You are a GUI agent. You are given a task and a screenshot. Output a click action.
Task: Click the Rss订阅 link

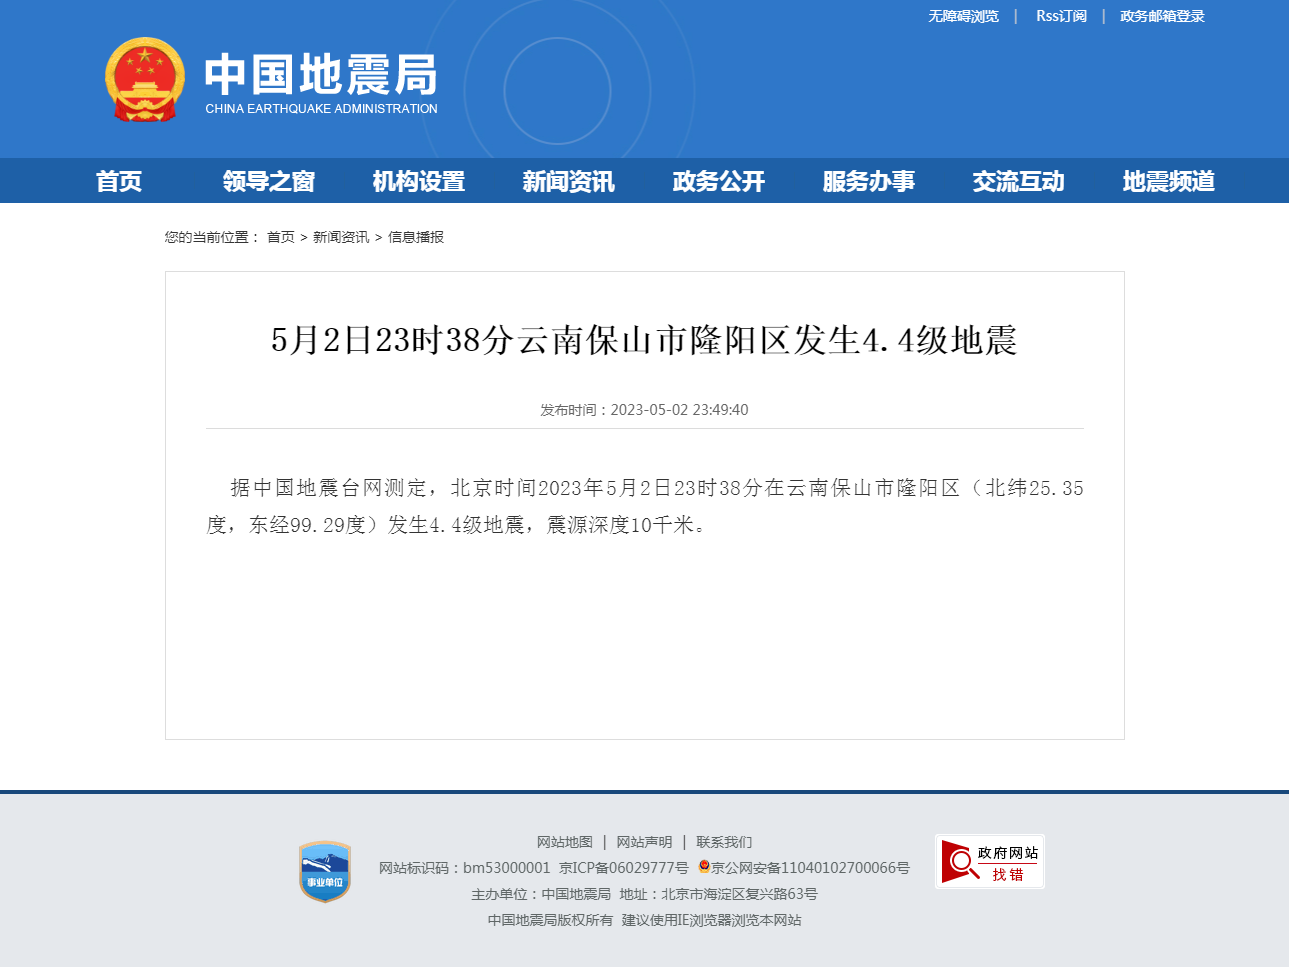1061,16
